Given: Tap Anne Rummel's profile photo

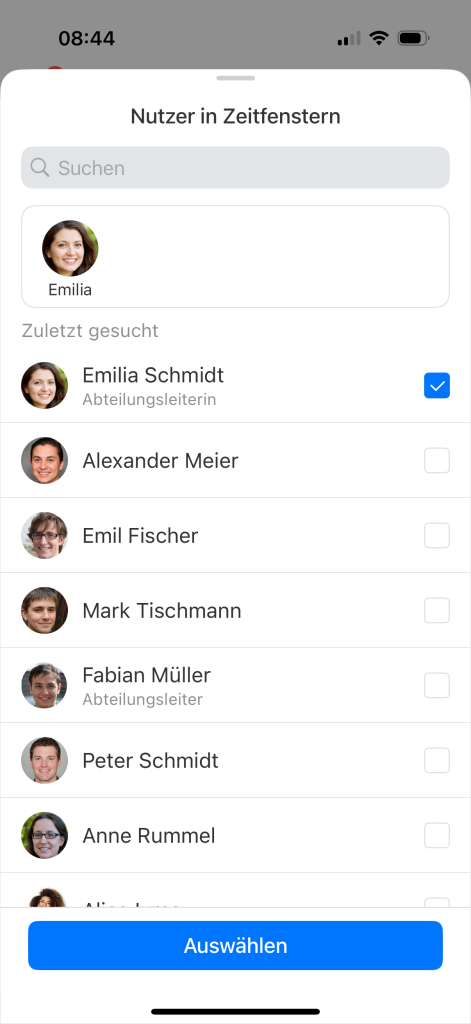Looking at the screenshot, I should click(44, 835).
